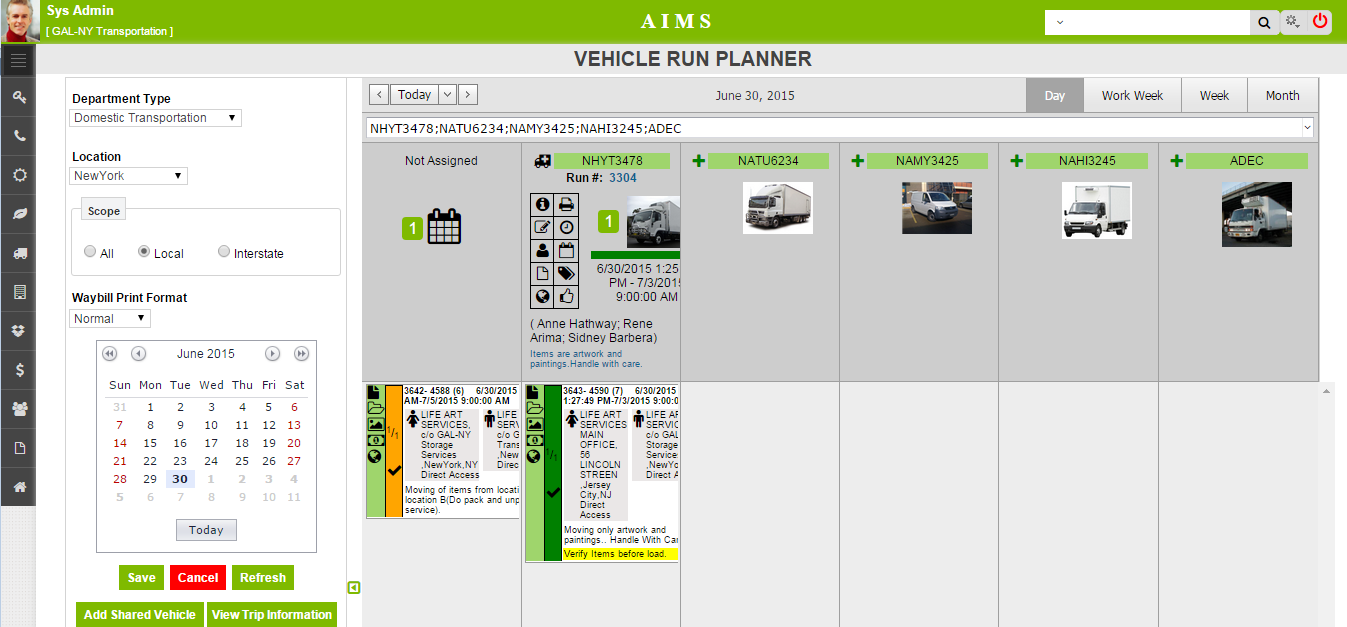Click the red power logout icon
Viewport: 1347px width, 627px height.
click(1320, 21)
